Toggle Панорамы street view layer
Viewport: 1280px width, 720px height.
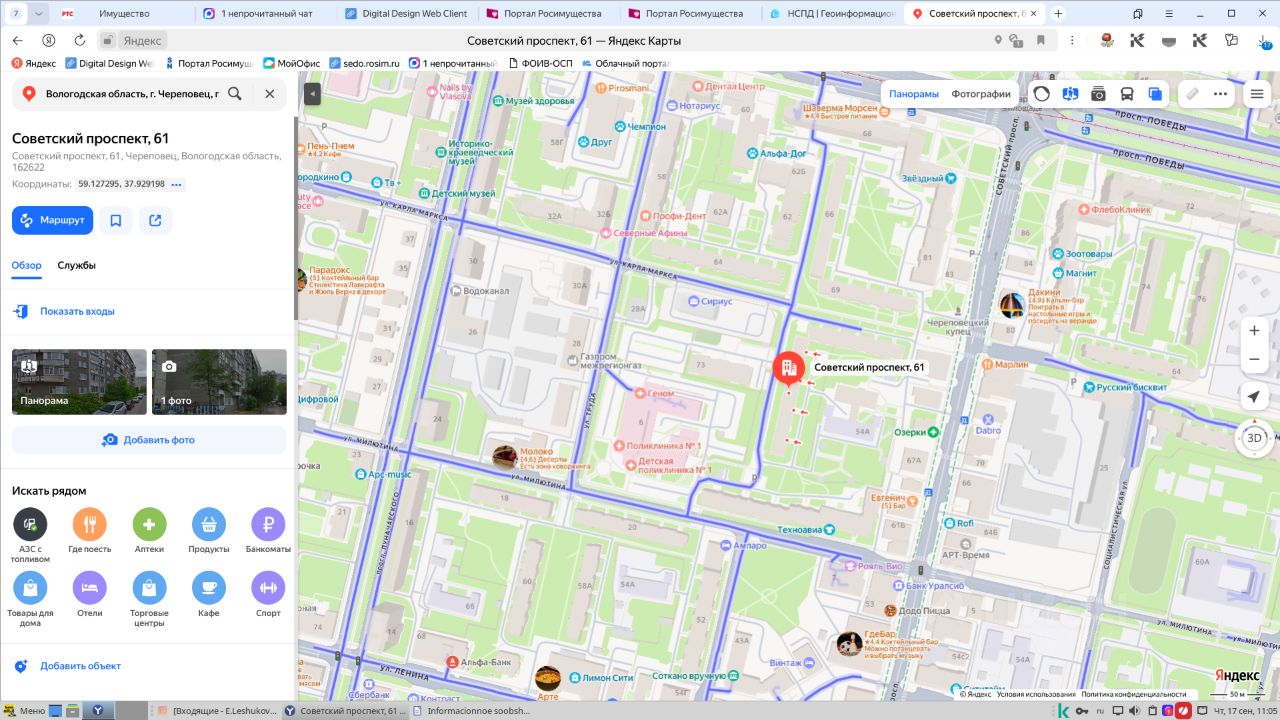(914, 94)
